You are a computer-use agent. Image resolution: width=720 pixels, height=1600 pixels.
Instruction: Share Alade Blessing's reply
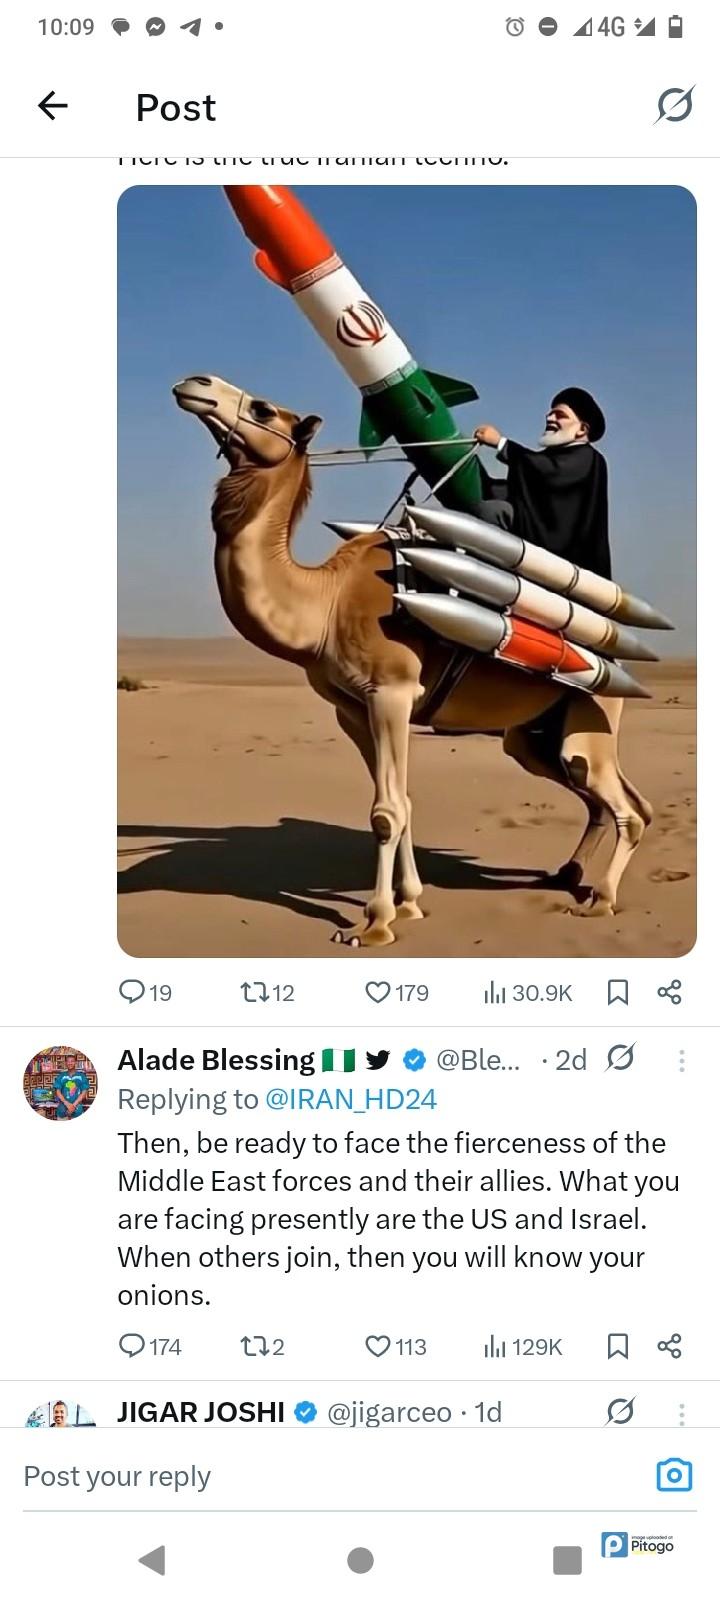click(x=669, y=1346)
